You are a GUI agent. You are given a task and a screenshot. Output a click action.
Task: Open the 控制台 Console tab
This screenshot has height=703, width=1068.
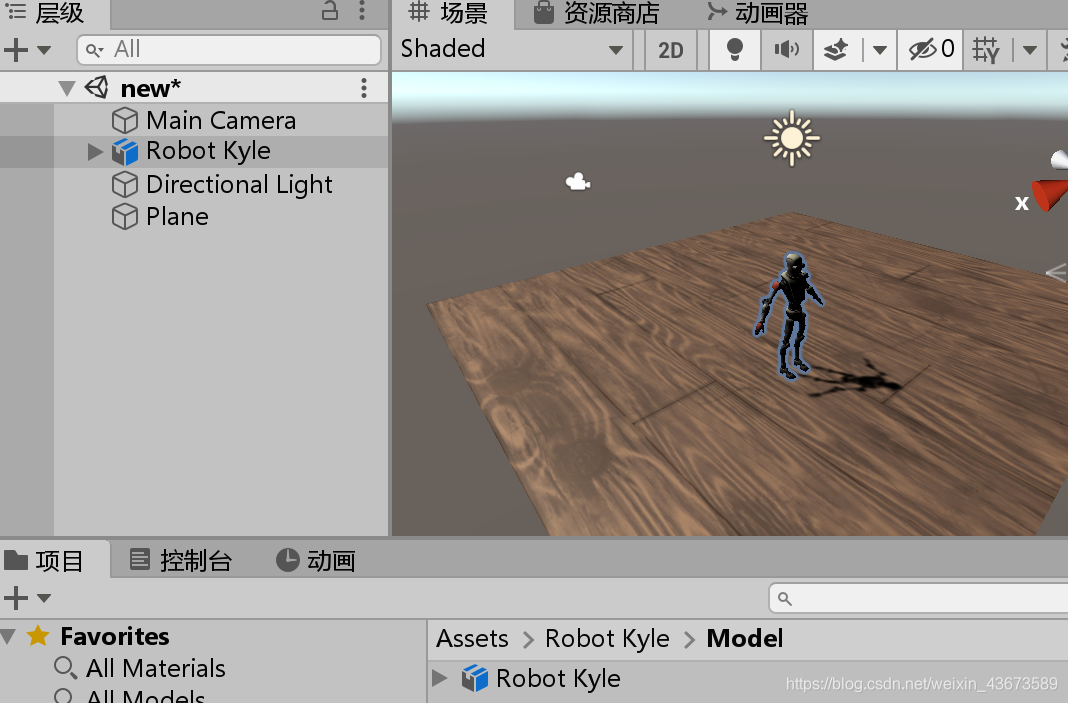[181, 561]
